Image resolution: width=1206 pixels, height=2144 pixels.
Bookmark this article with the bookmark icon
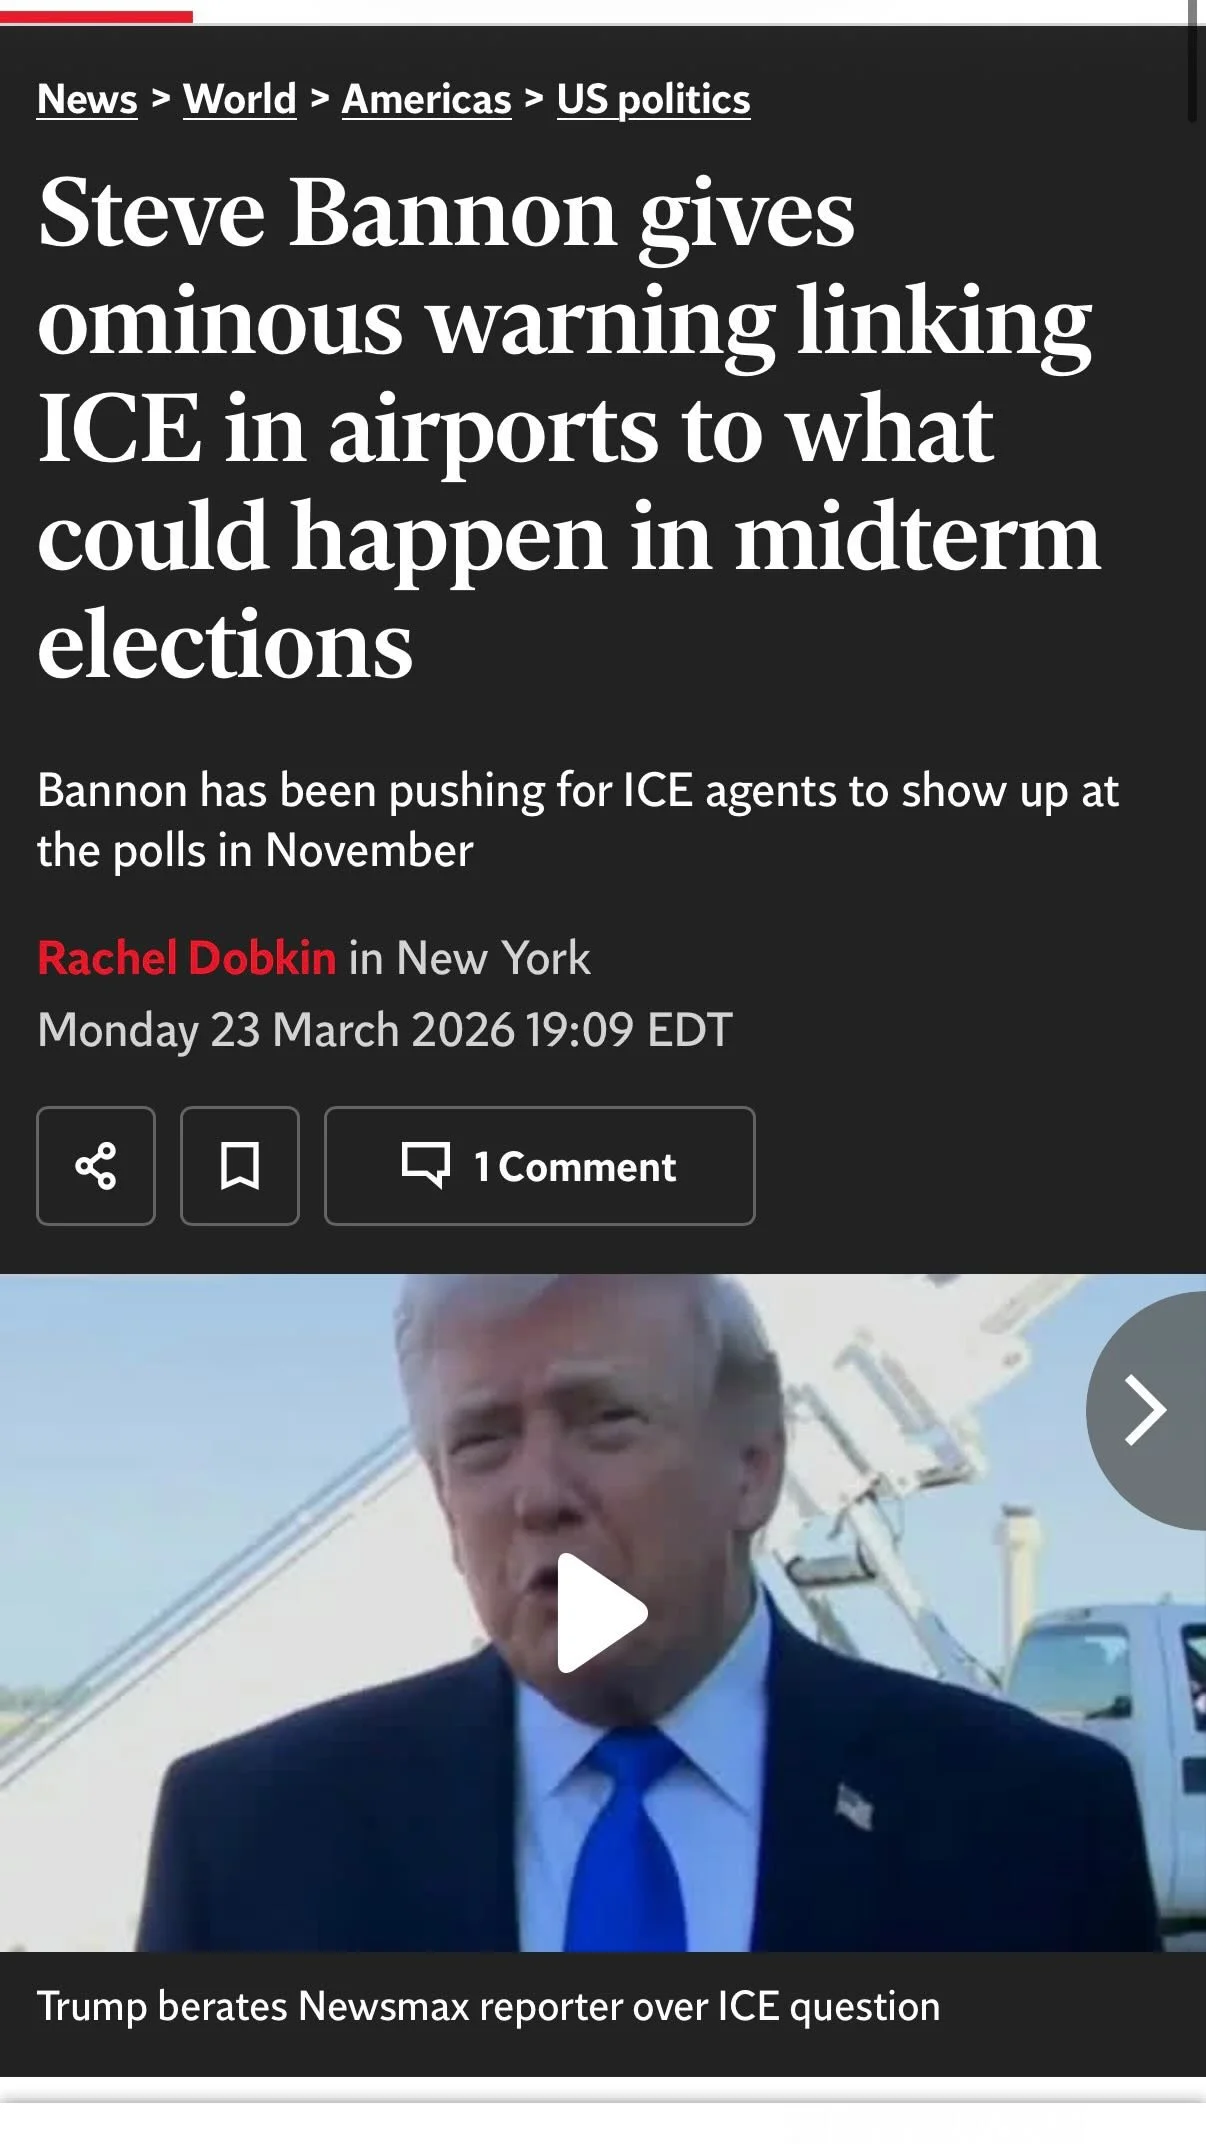(x=240, y=1166)
